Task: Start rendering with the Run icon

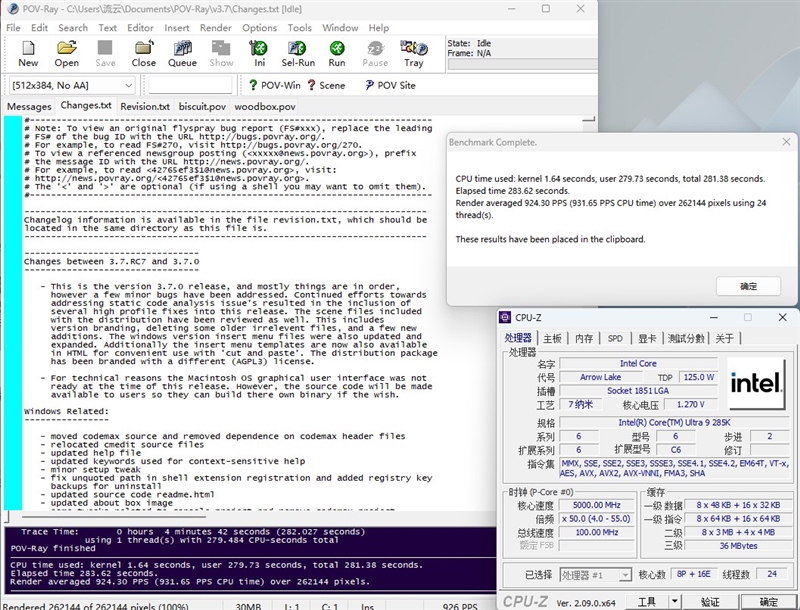Action: 337,53
